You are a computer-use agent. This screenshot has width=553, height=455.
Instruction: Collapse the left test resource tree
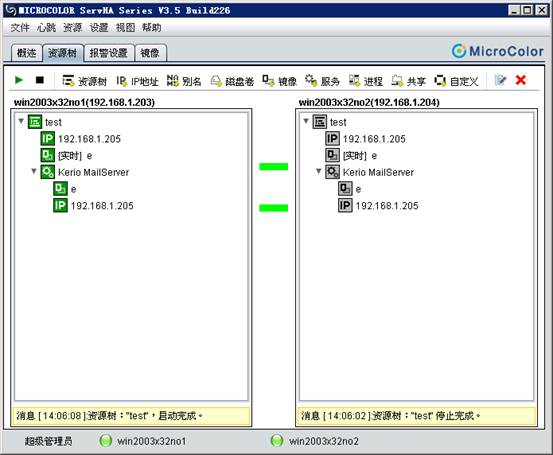pos(21,121)
